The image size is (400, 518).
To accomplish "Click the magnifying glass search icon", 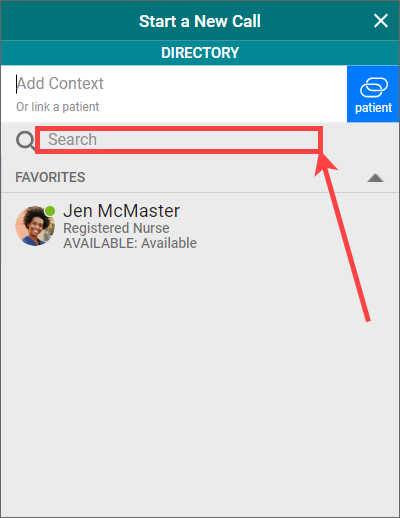I will point(25,140).
